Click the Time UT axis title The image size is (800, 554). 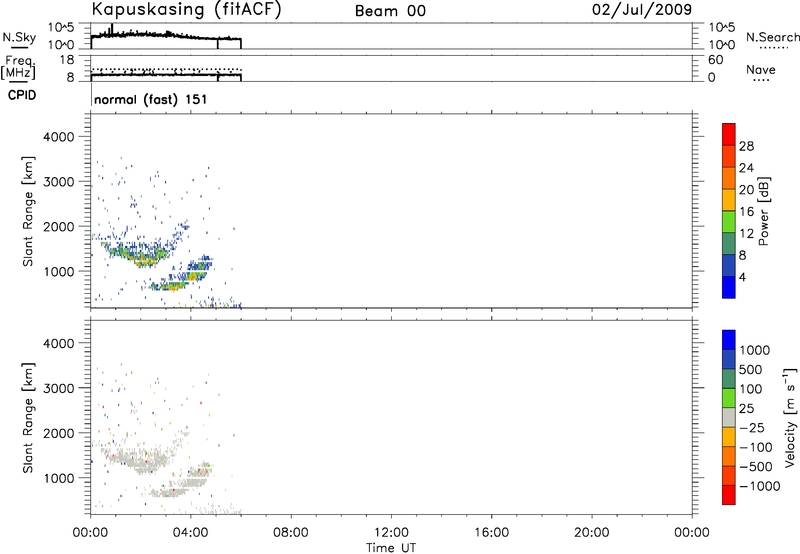[x=391, y=548]
